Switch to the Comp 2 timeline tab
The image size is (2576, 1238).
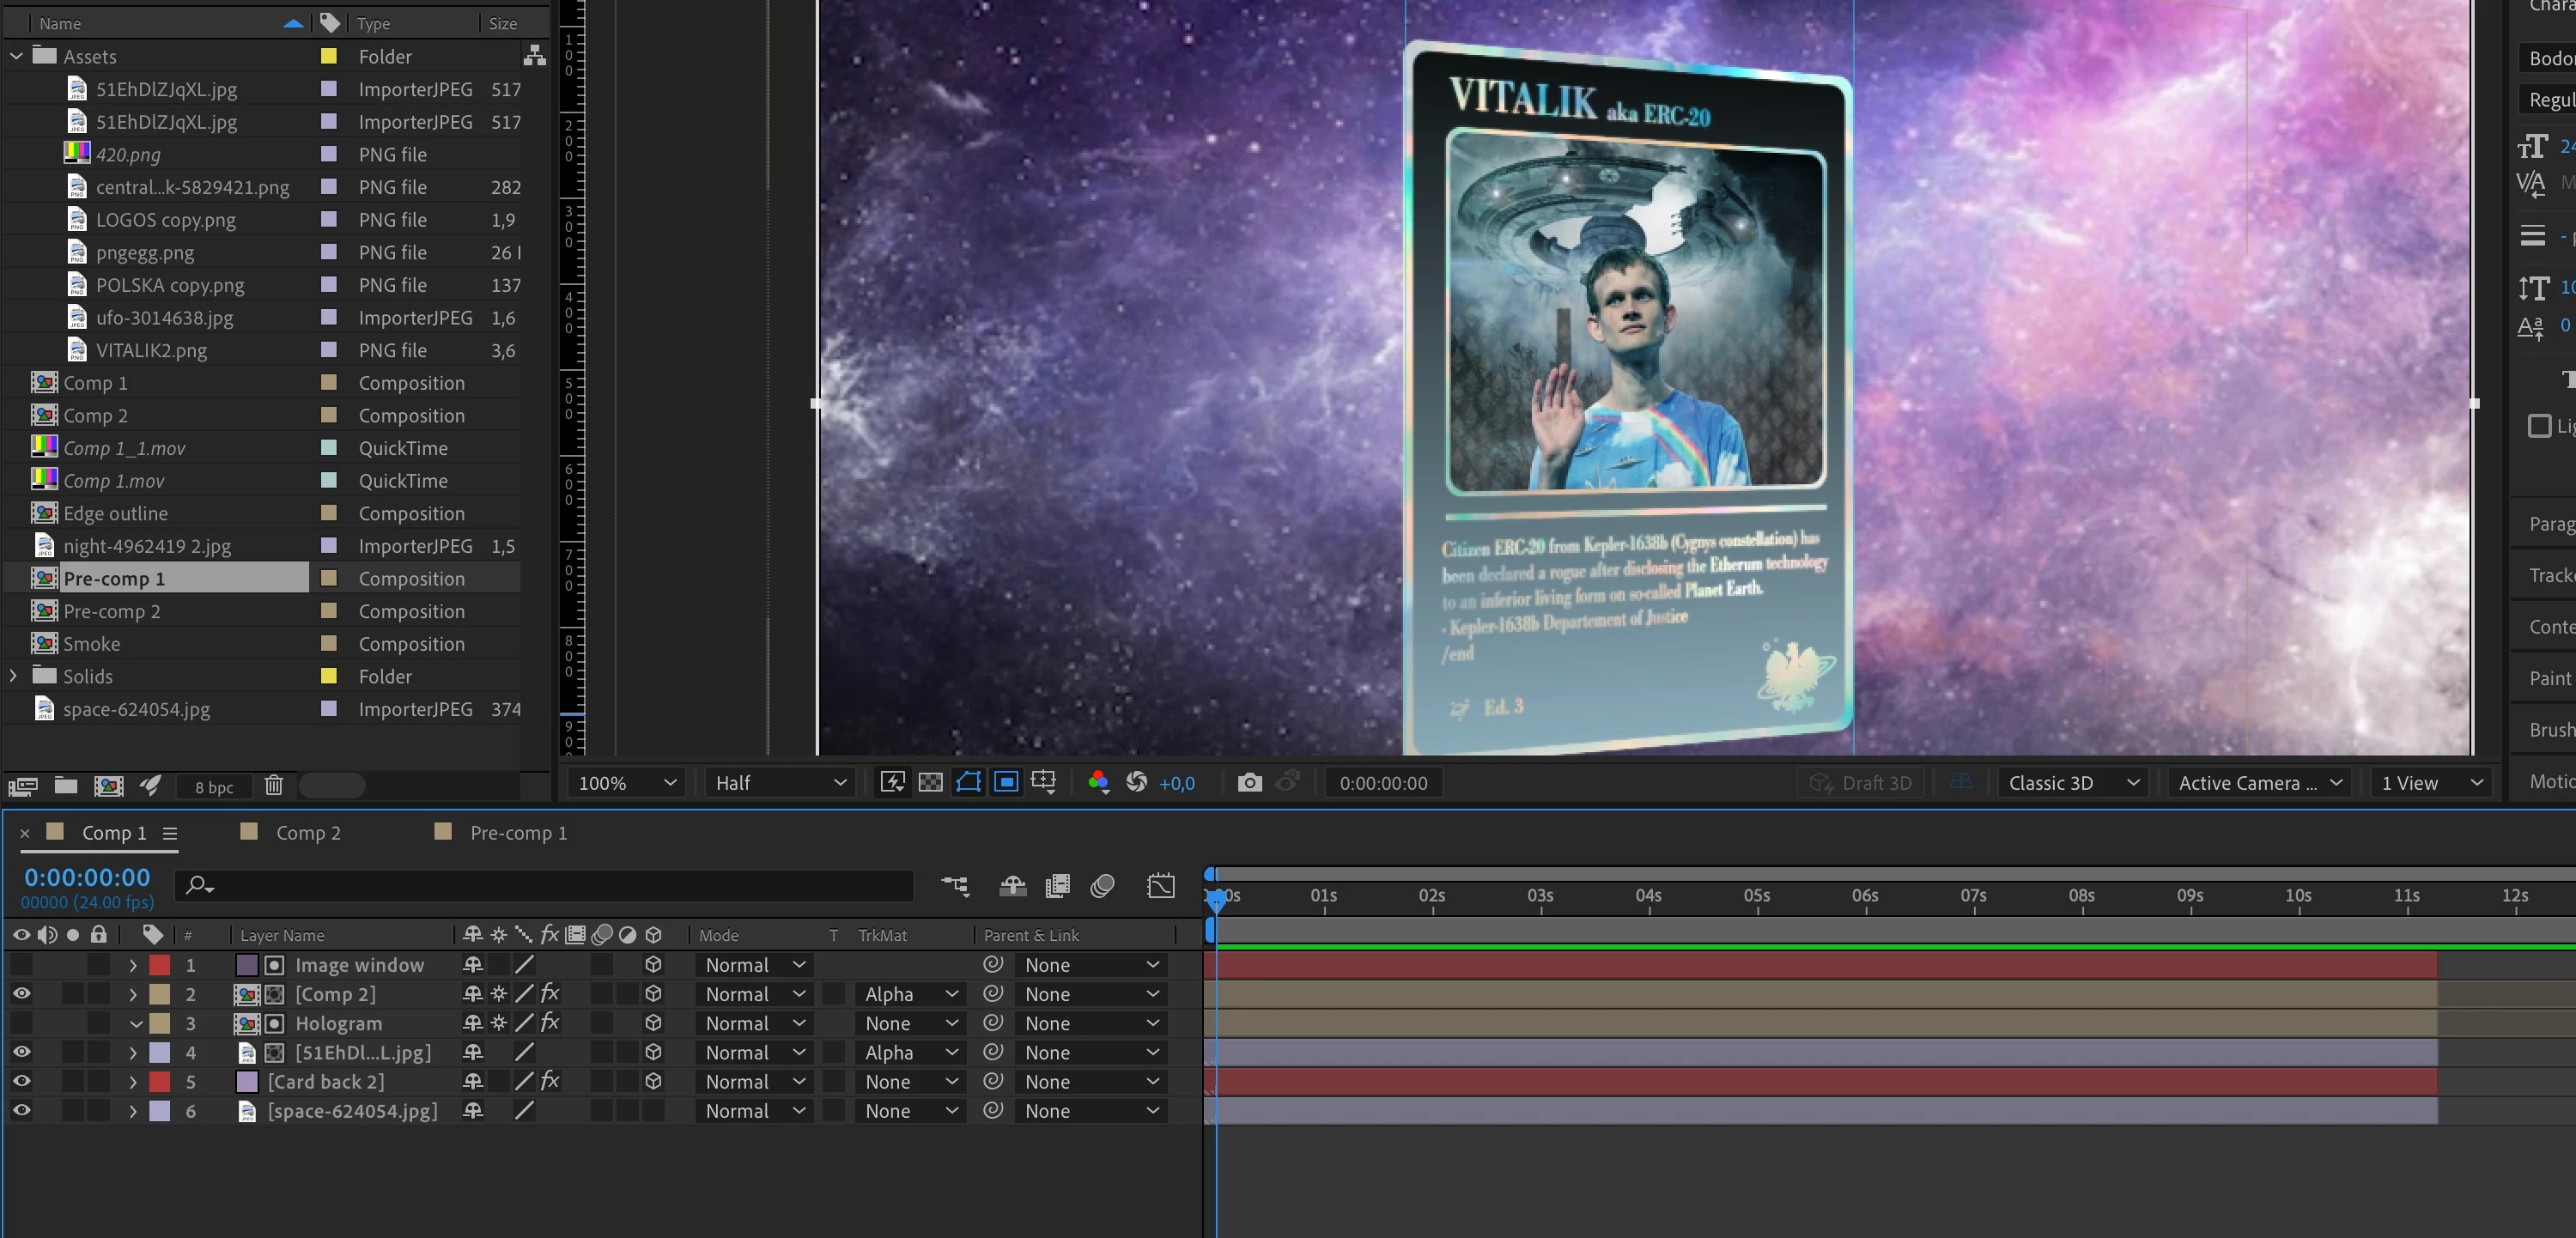tap(307, 833)
